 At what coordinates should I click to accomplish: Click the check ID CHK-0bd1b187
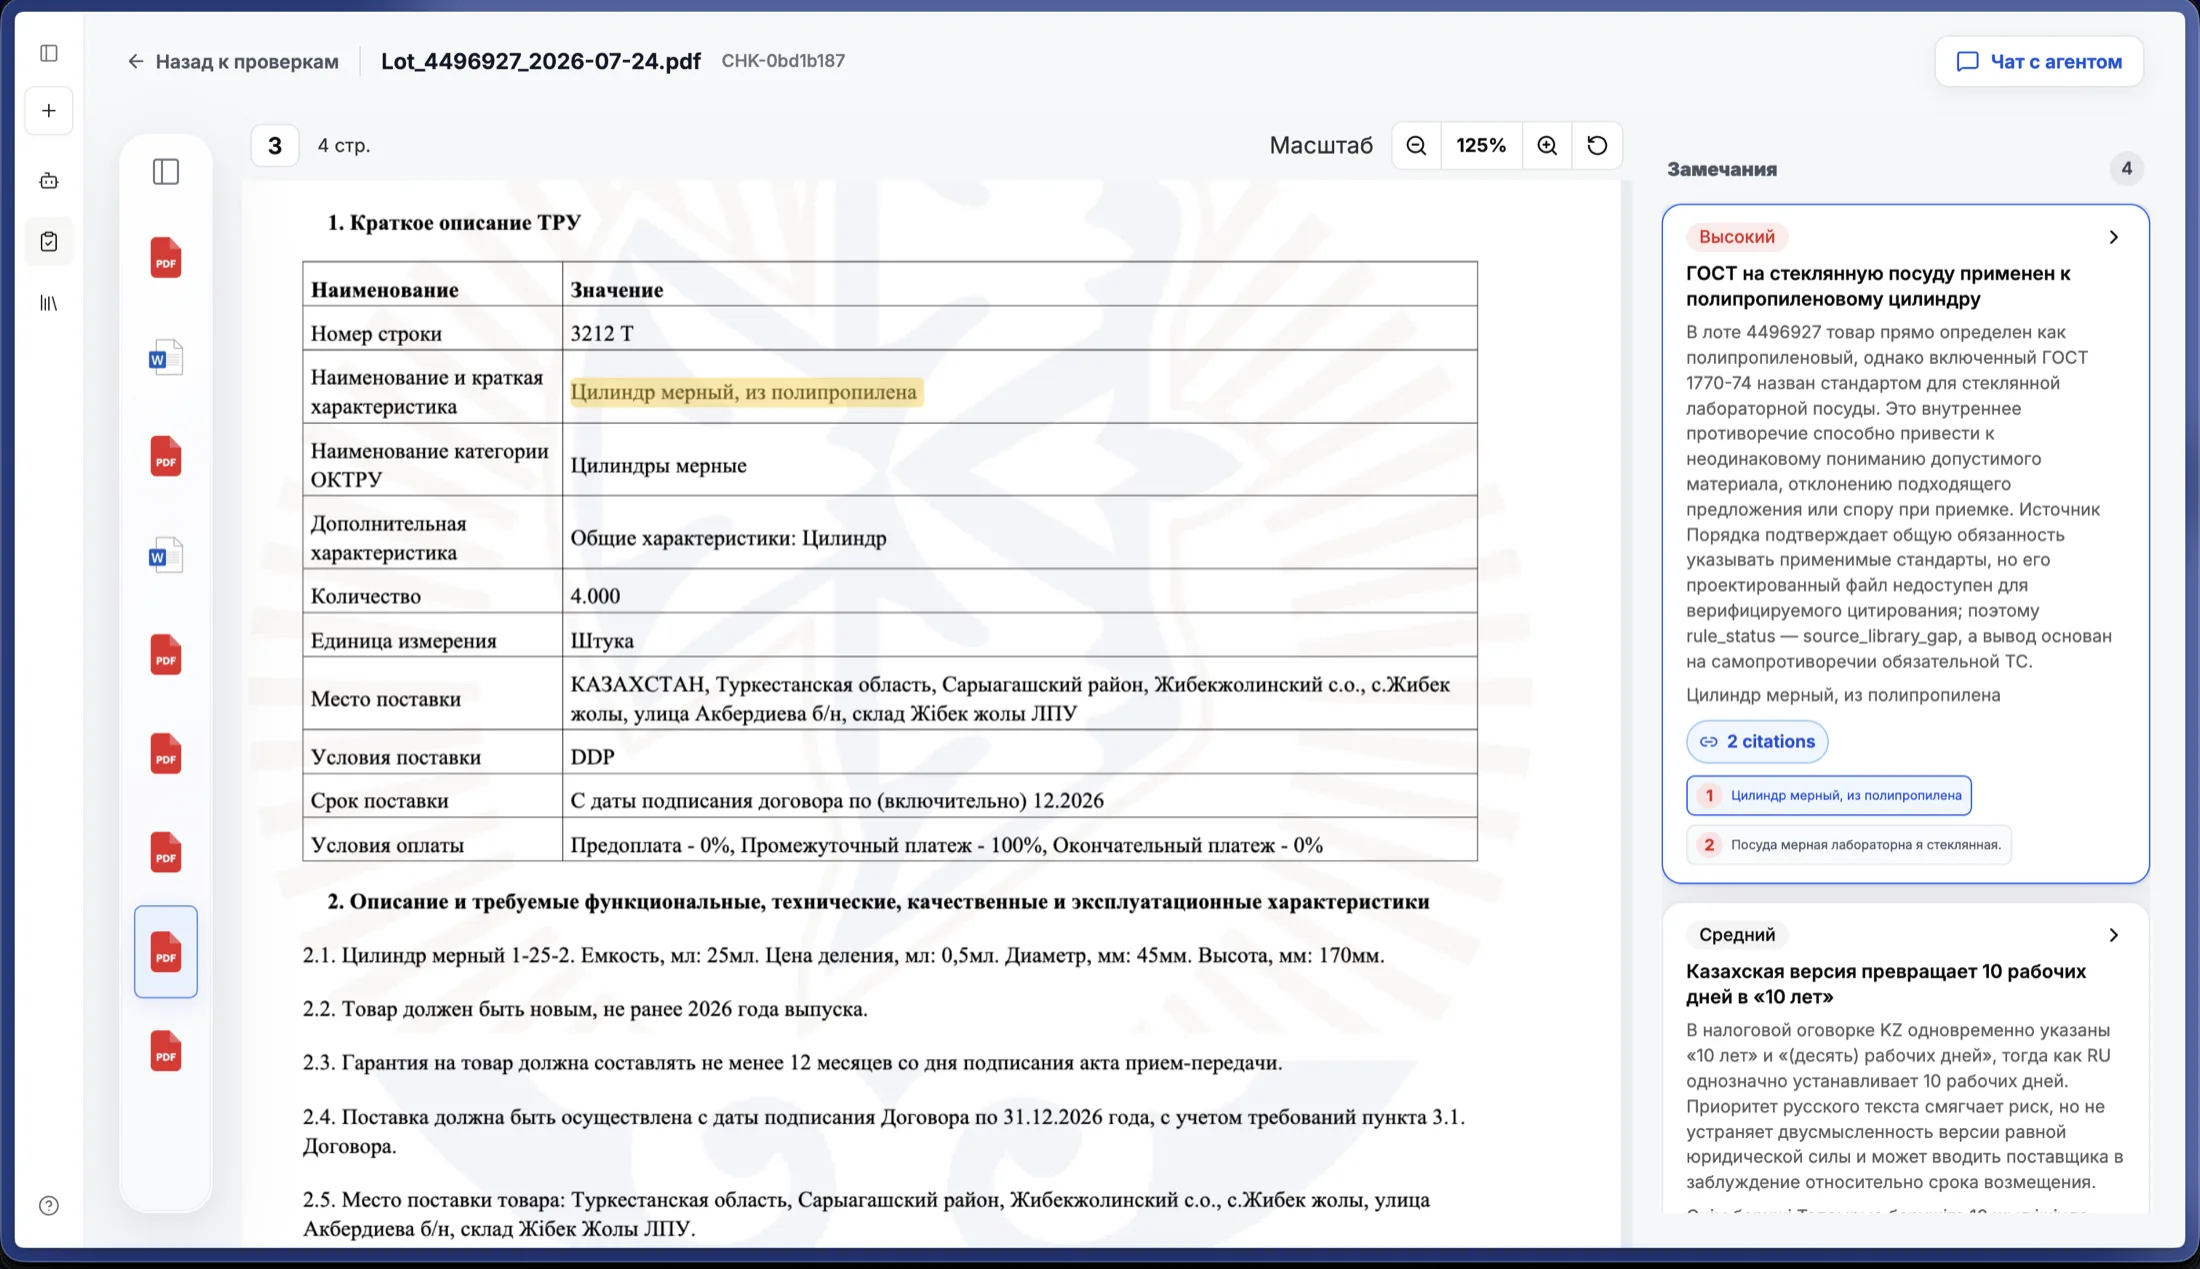click(783, 61)
